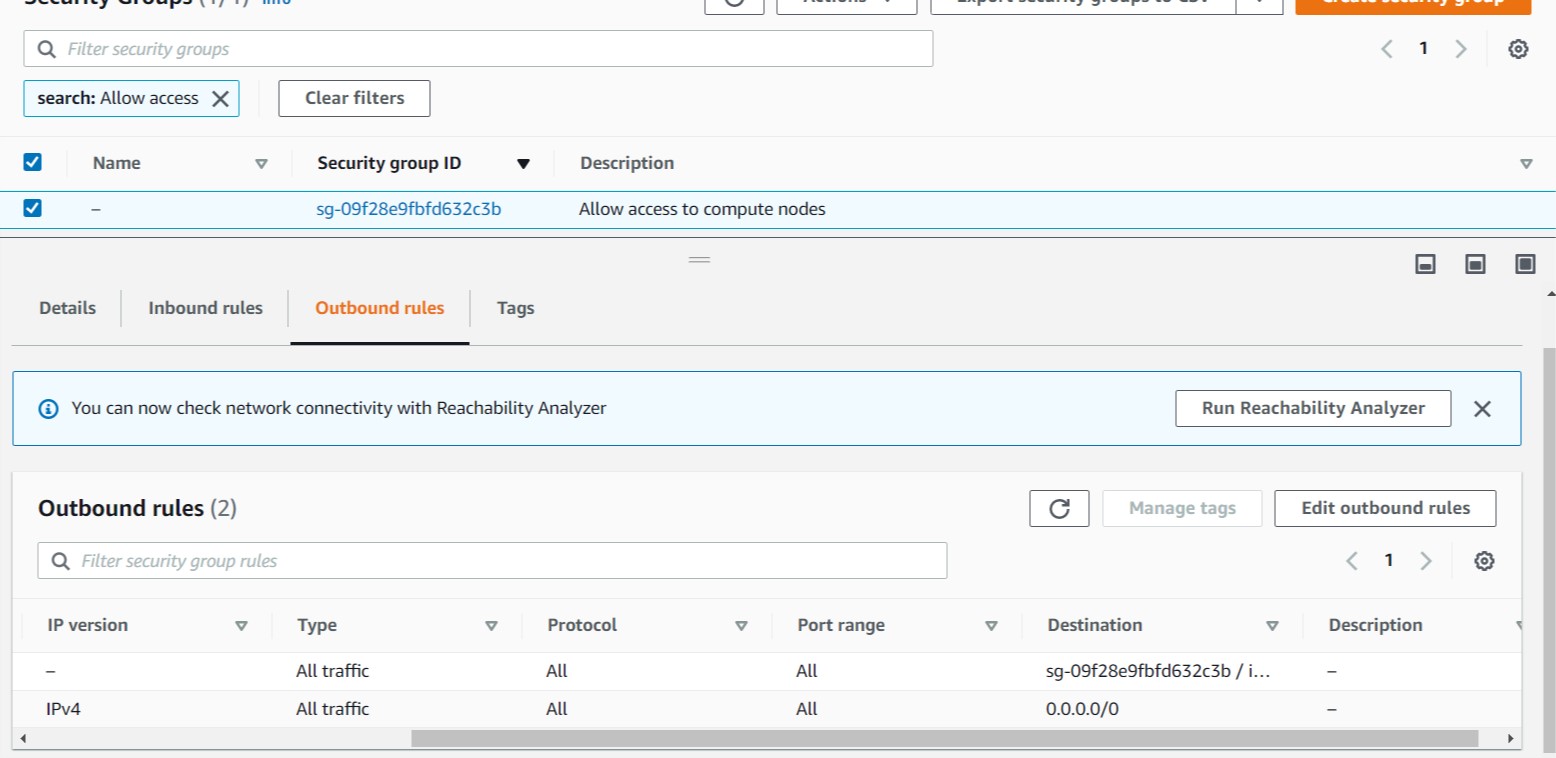The width and height of the screenshot is (1556, 758).
Task: Collapse detail panel with the minimized layout icon
Action: coord(1425,264)
